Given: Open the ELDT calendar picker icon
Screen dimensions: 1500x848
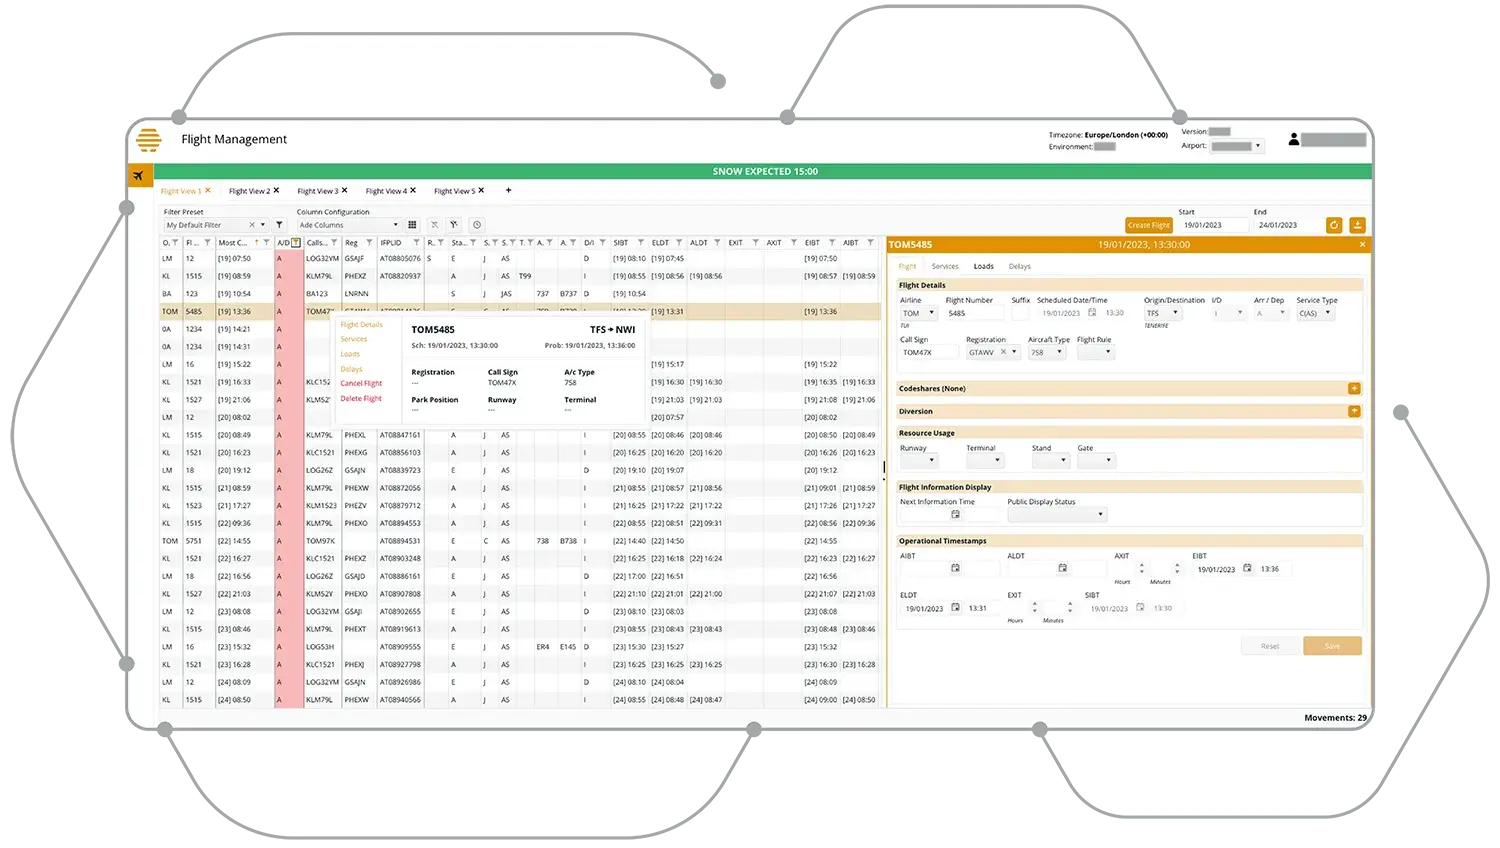Looking at the screenshot, I should tap(955, 608).
